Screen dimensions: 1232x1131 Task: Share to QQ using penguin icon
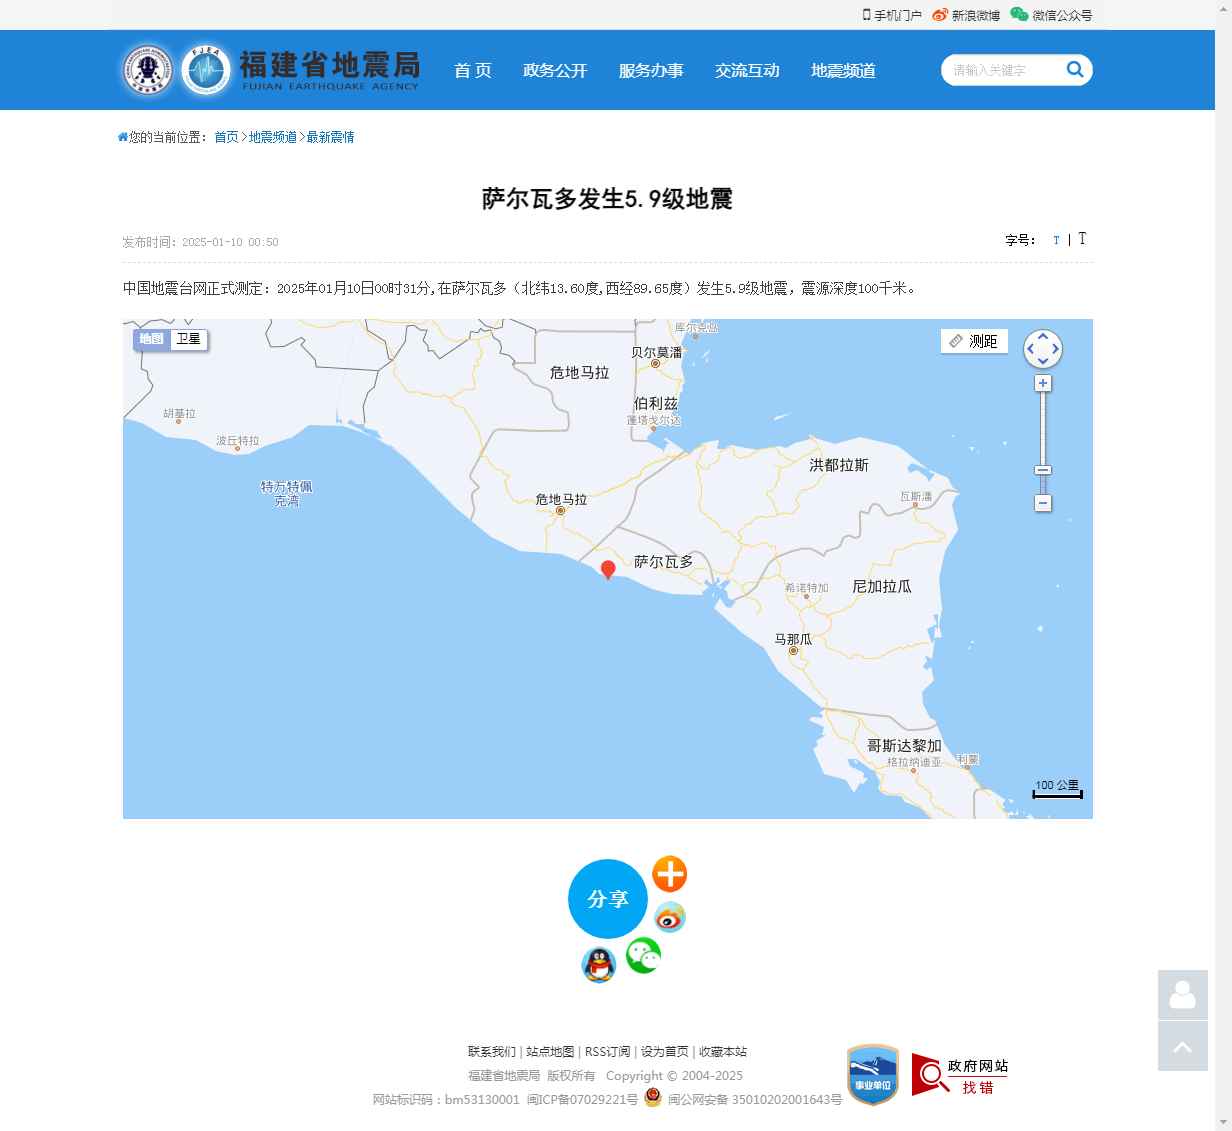599,965
